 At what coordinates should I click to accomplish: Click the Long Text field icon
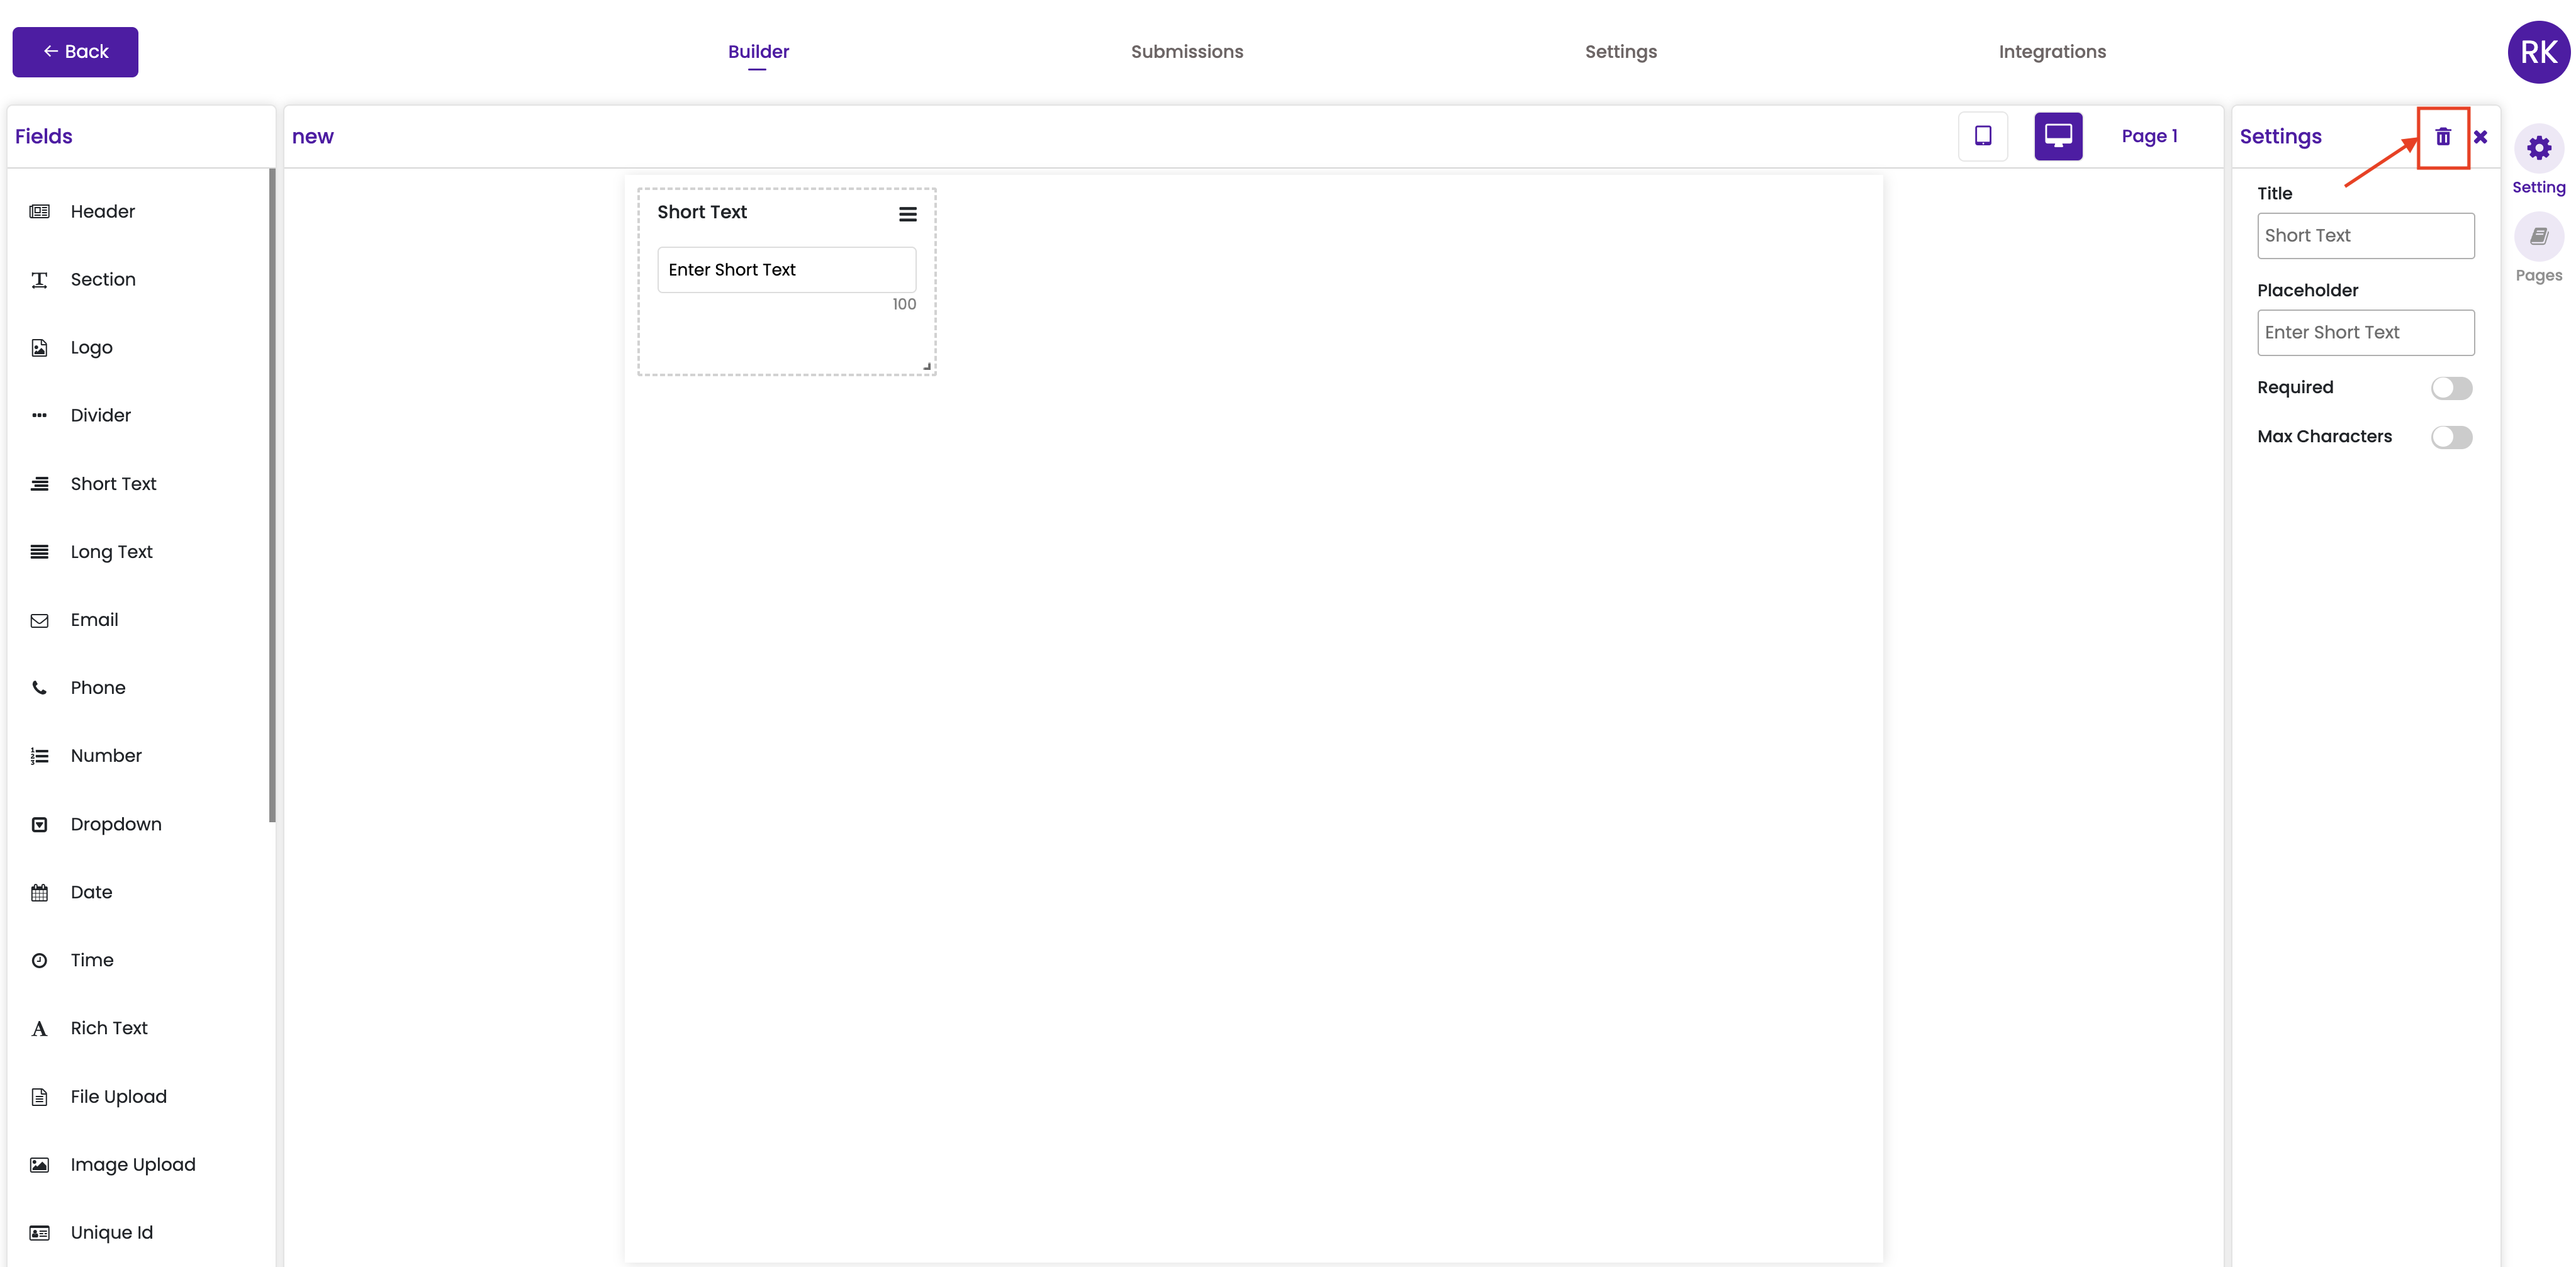(39, 552)
